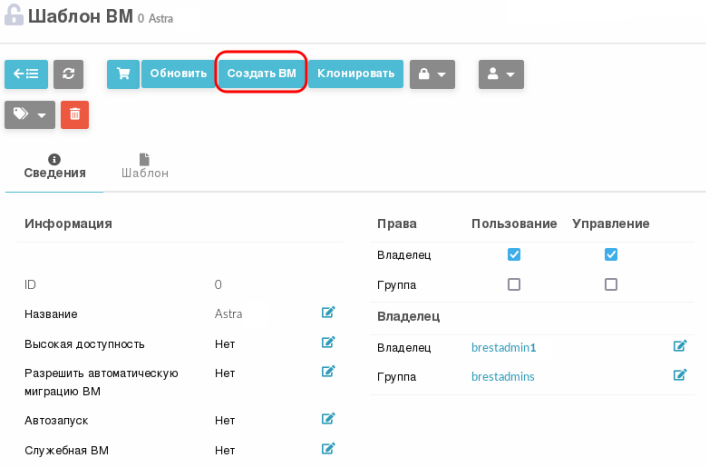Screen dimensions: 706x469
Task: Switch to the Шаблон tab
Action: pos(144,166)
